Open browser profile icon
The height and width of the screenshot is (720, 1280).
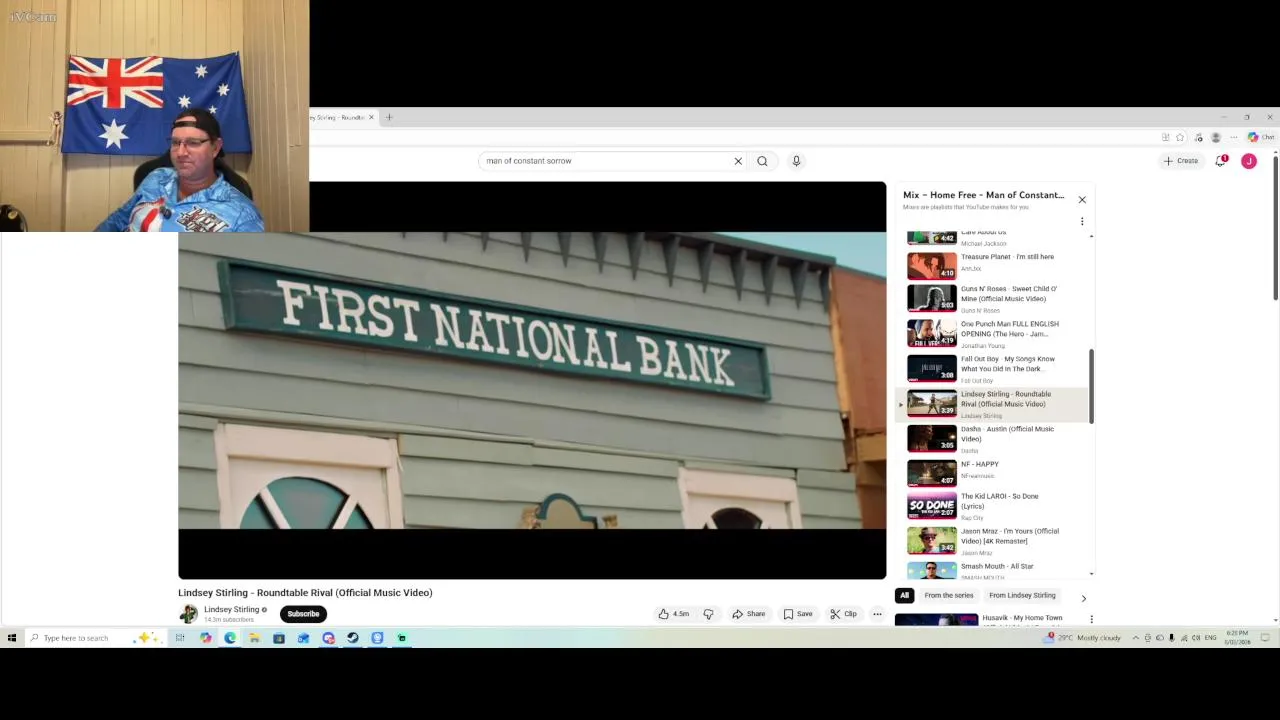click(x=1216, y=137)
